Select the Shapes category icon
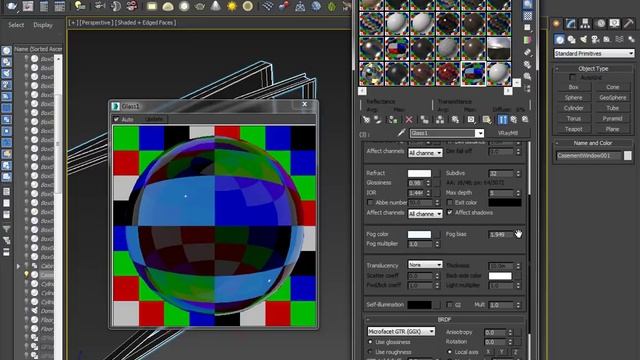 (x=571, y=39)
